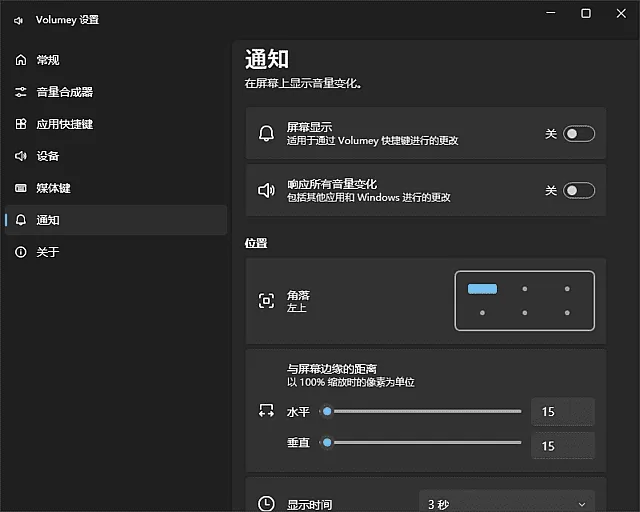
Task: Click the 在屏幕上显示音量变化 description
Action: (302, 84)
